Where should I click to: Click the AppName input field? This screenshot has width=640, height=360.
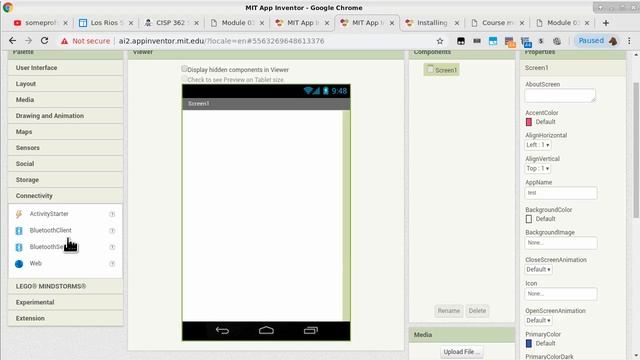561,193
